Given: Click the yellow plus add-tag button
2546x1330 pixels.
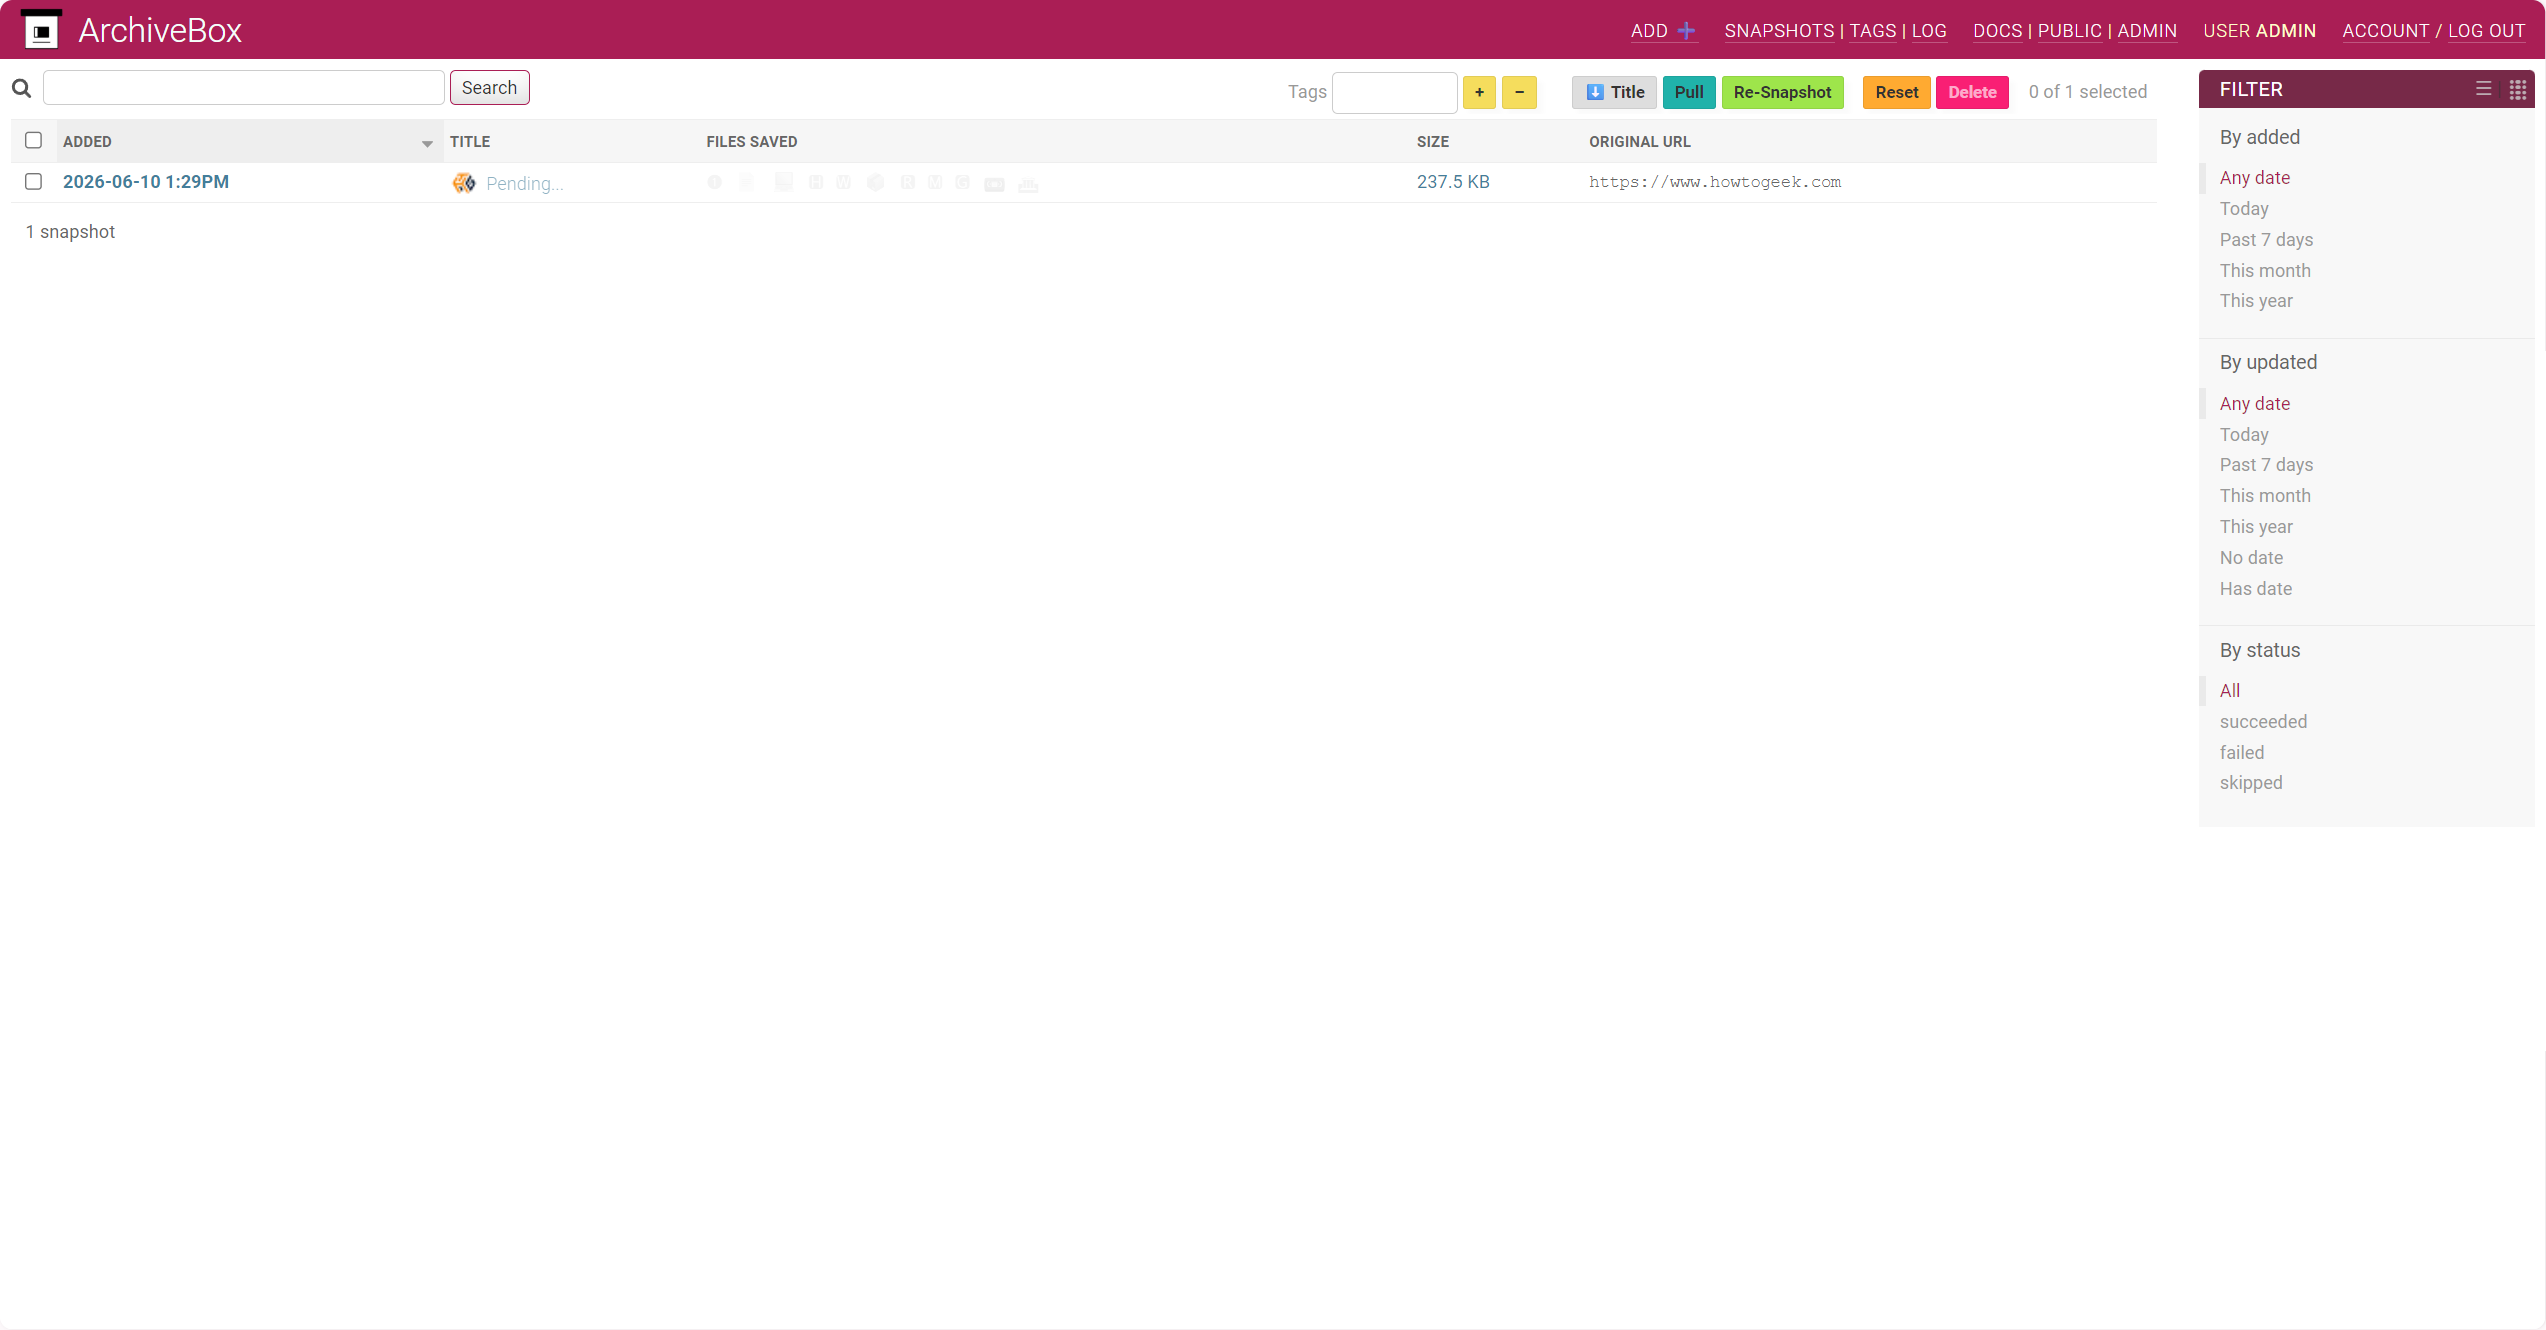Looking at the screenshot, I should coord(1479,92).
